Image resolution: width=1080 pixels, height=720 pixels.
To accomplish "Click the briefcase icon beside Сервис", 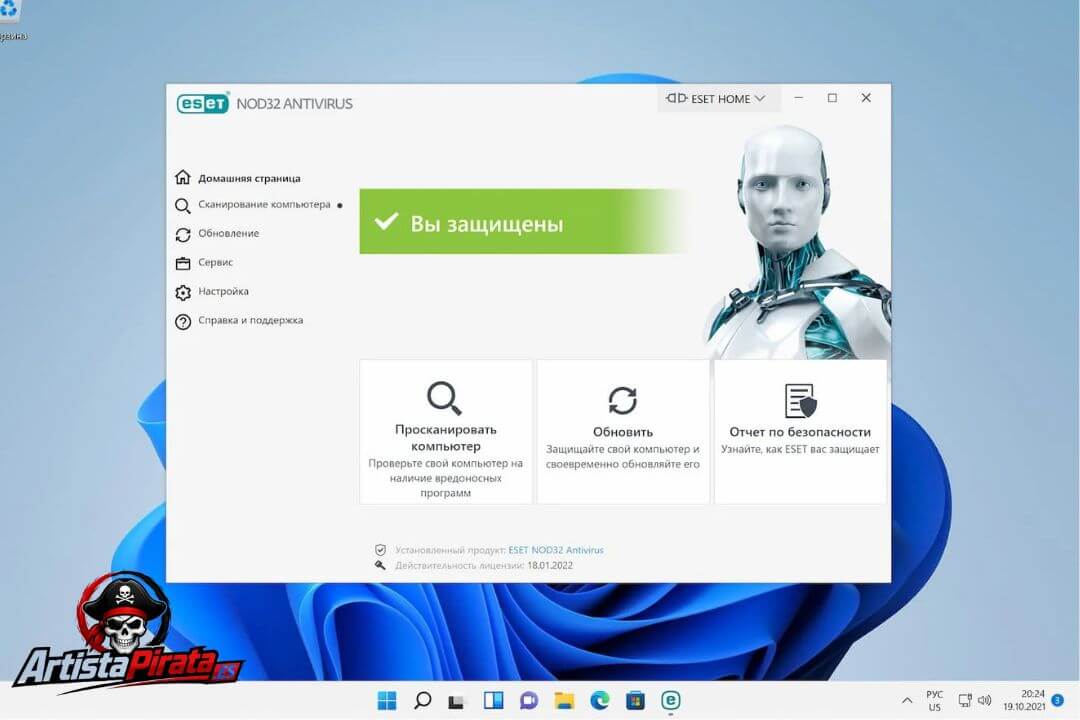I will click(183, 263).
